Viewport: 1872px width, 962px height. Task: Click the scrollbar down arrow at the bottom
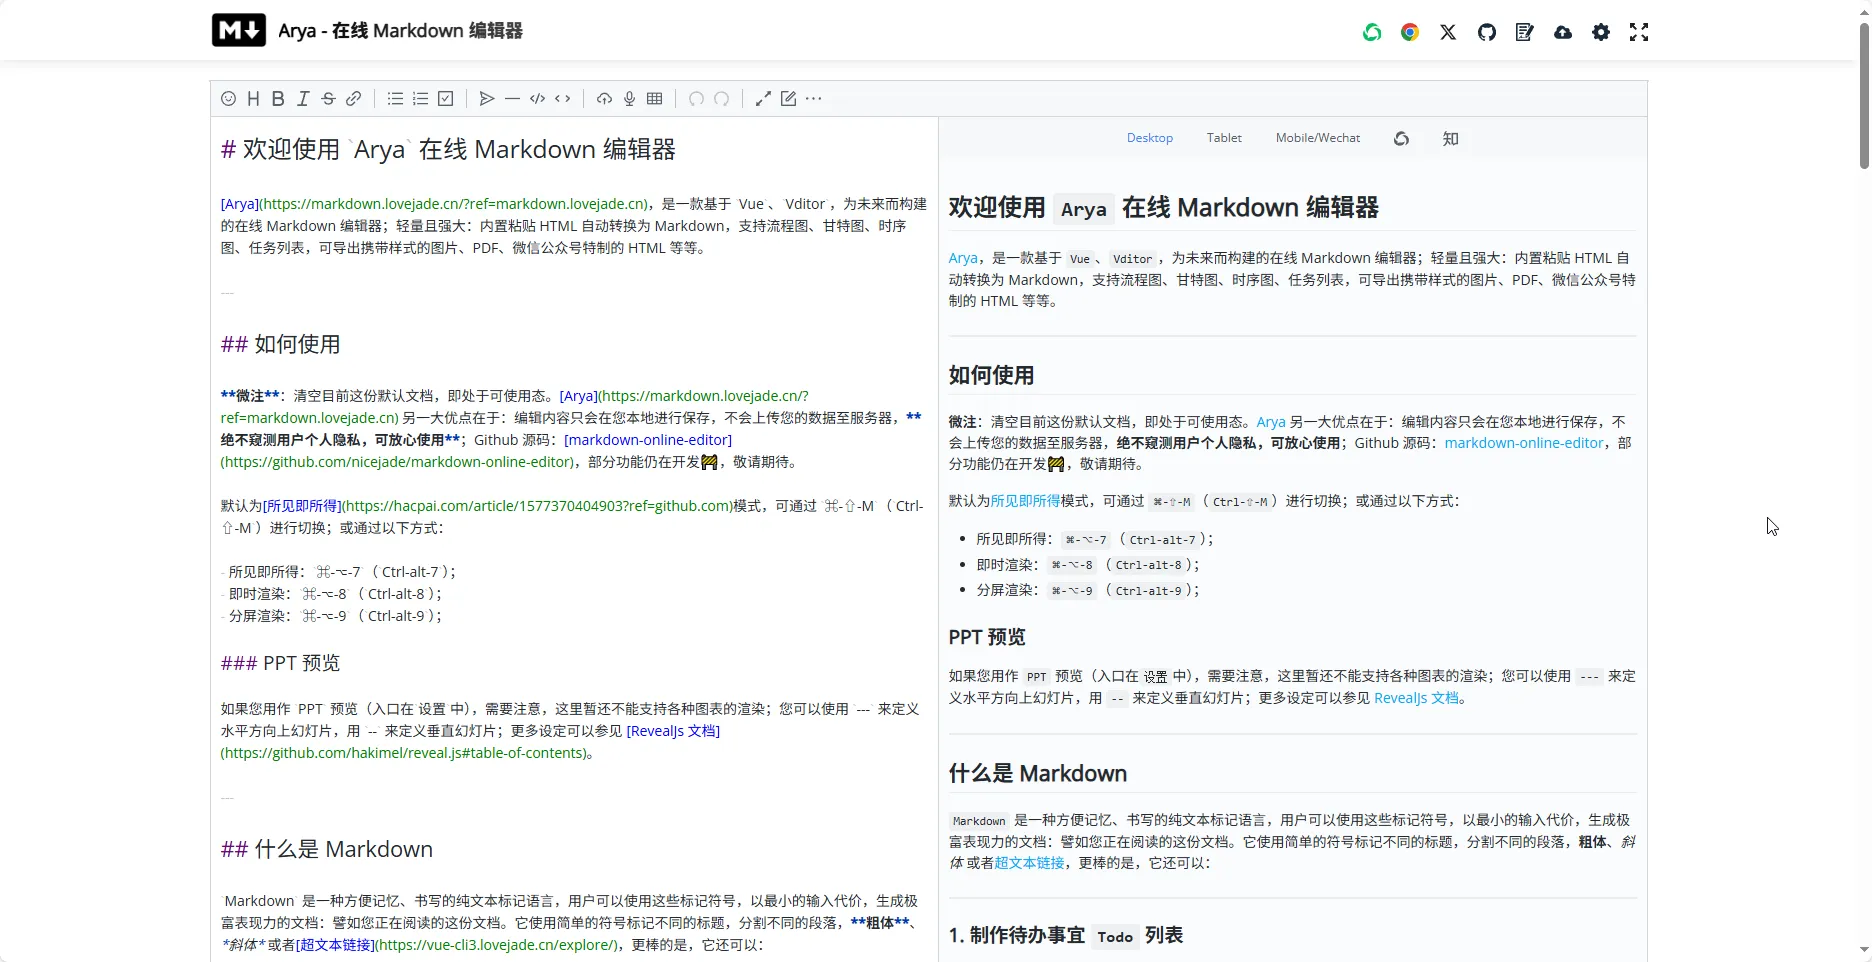1864,950
